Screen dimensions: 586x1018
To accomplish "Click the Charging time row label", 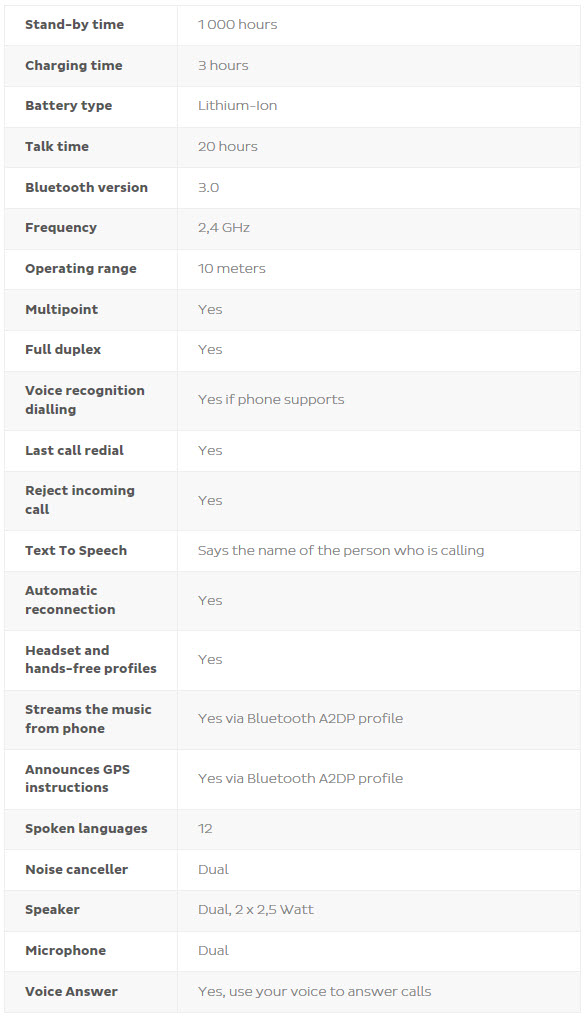I will point(73,66).
